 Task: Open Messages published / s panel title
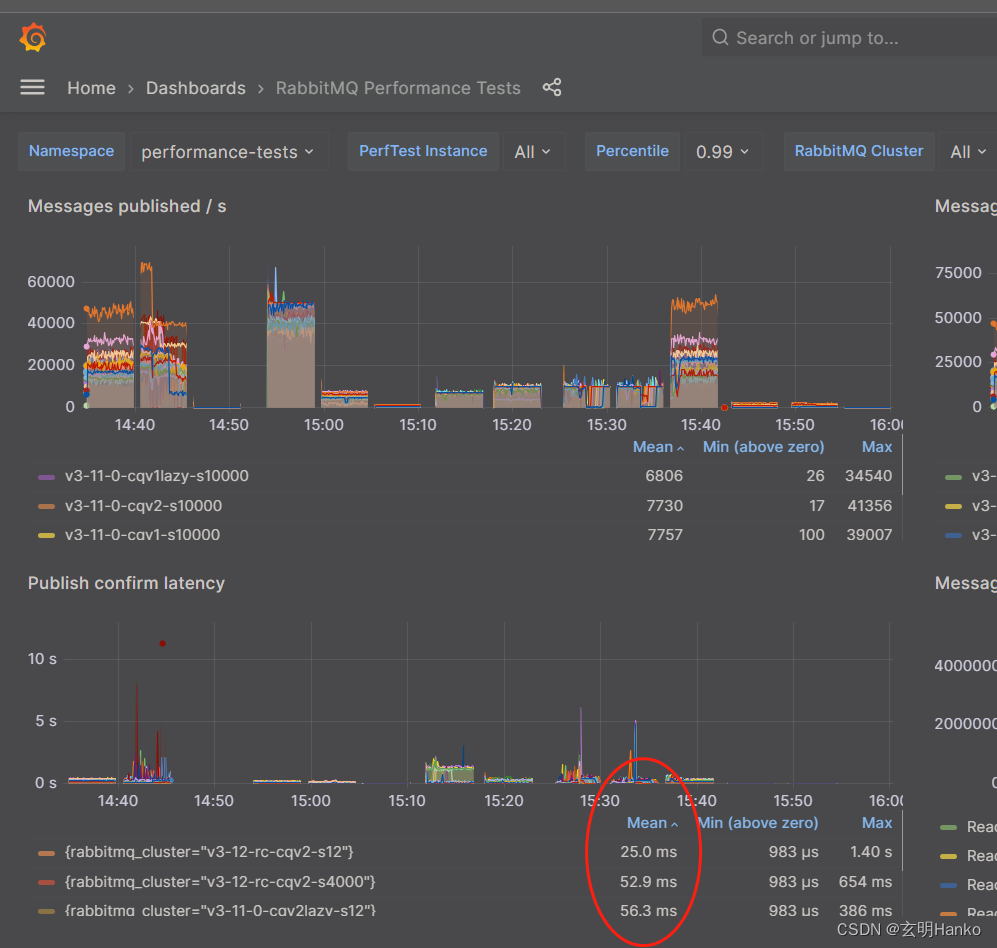pos(127,206)
